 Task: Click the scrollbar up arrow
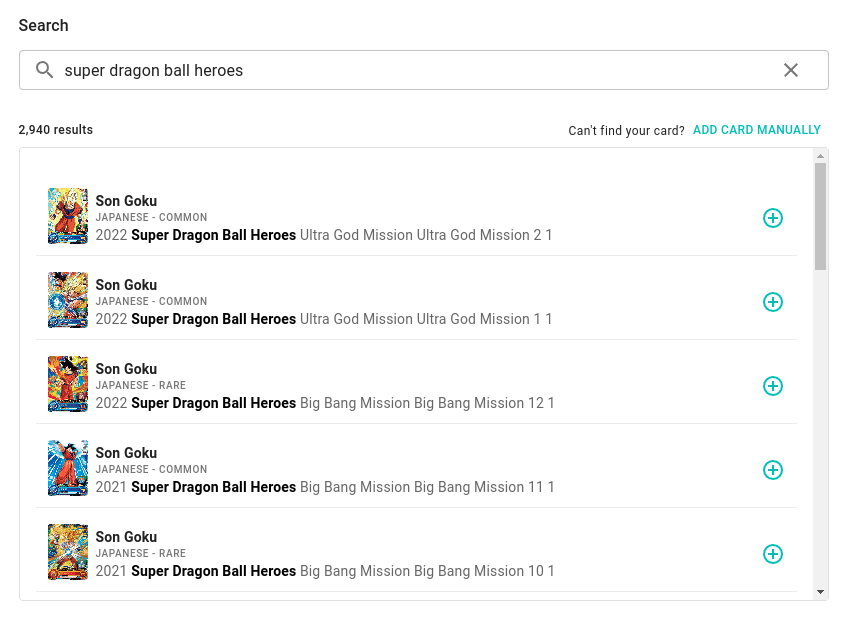pos(820,156)
